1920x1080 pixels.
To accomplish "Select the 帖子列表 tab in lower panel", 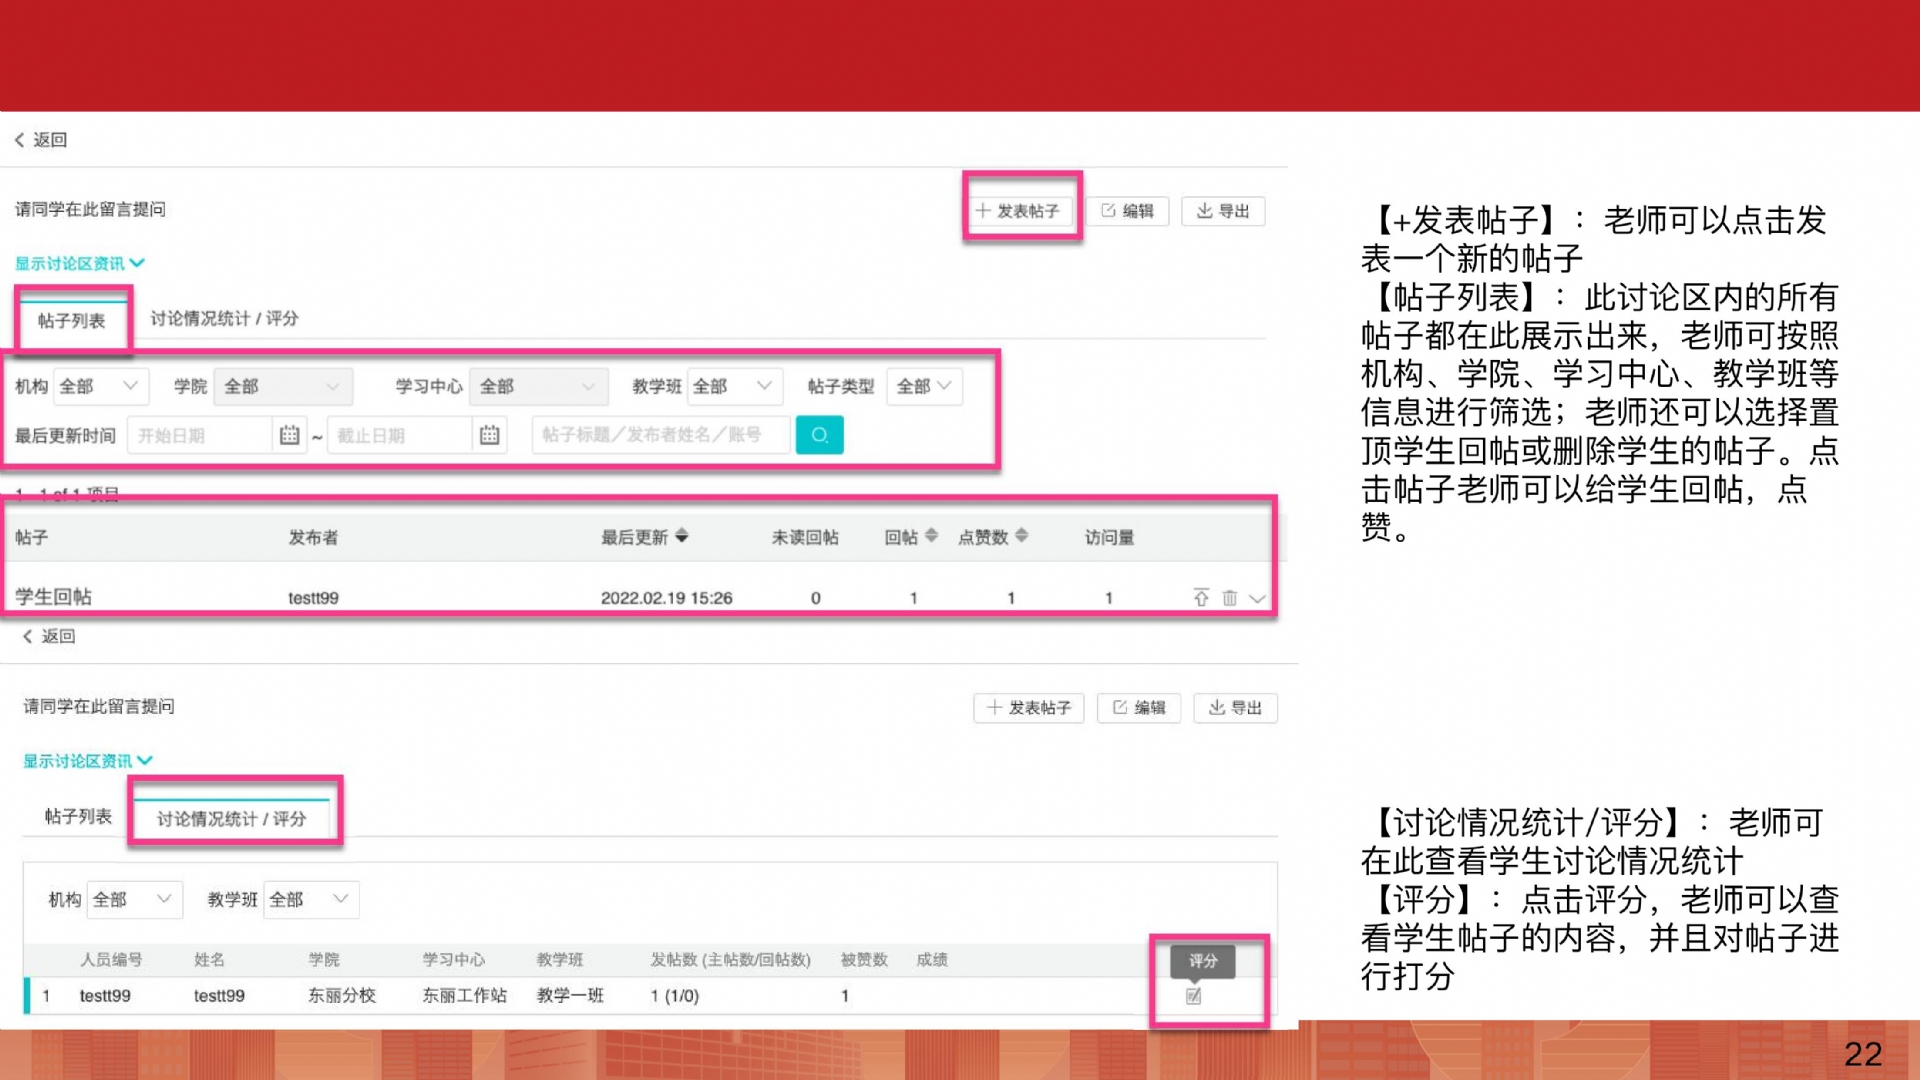I will coord(78,817).
